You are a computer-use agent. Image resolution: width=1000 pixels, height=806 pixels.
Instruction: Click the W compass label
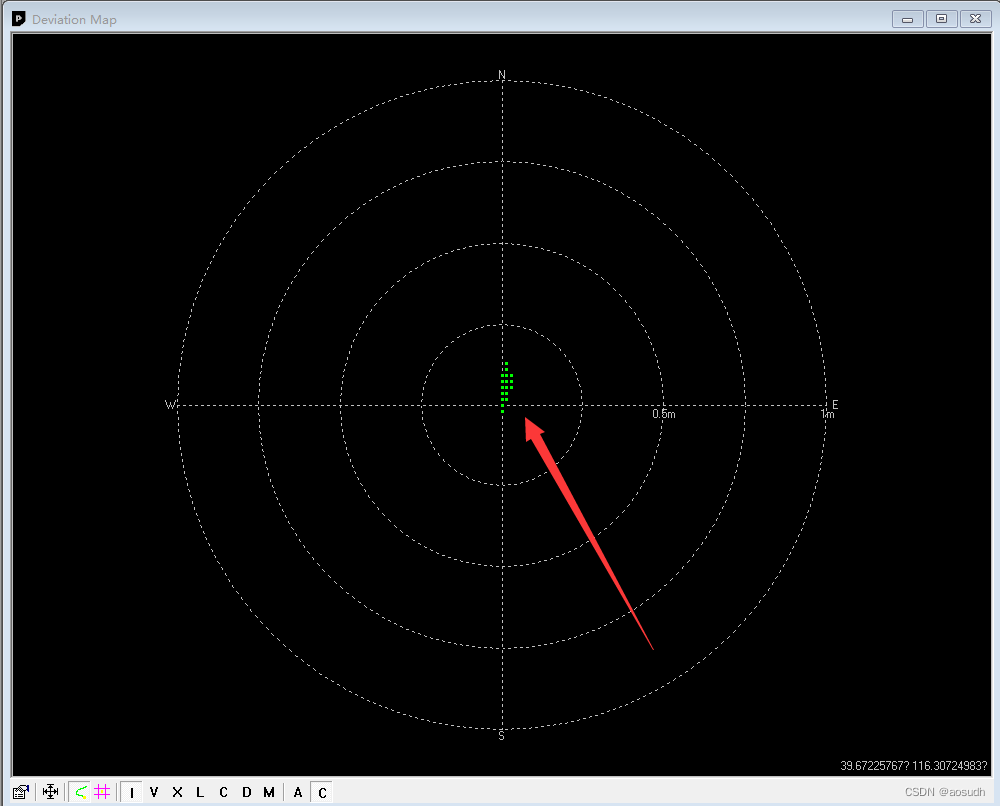point(170,405)
